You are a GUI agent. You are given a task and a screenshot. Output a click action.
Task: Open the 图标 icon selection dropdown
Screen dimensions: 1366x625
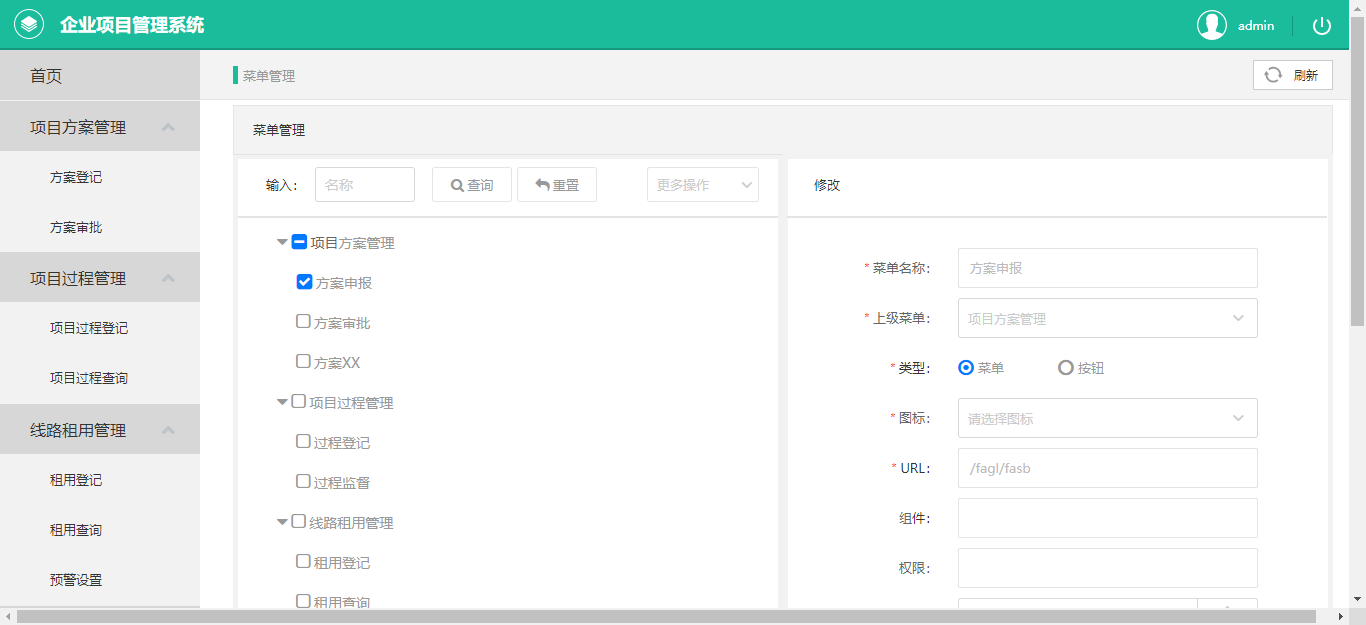point(1108,418)
